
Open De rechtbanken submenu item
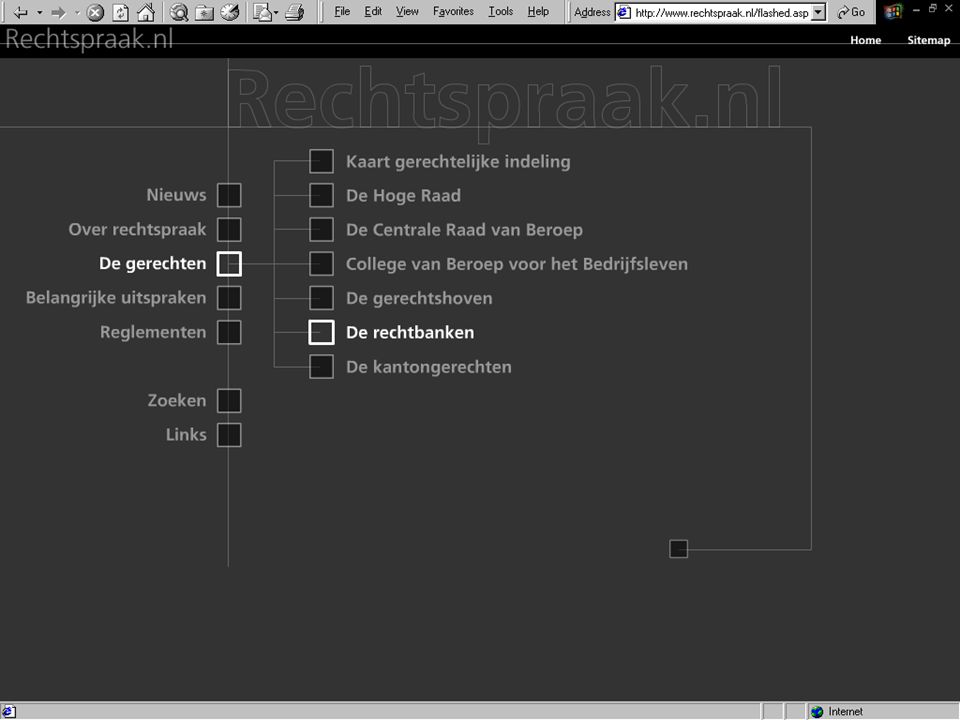[x=410, y=332]
